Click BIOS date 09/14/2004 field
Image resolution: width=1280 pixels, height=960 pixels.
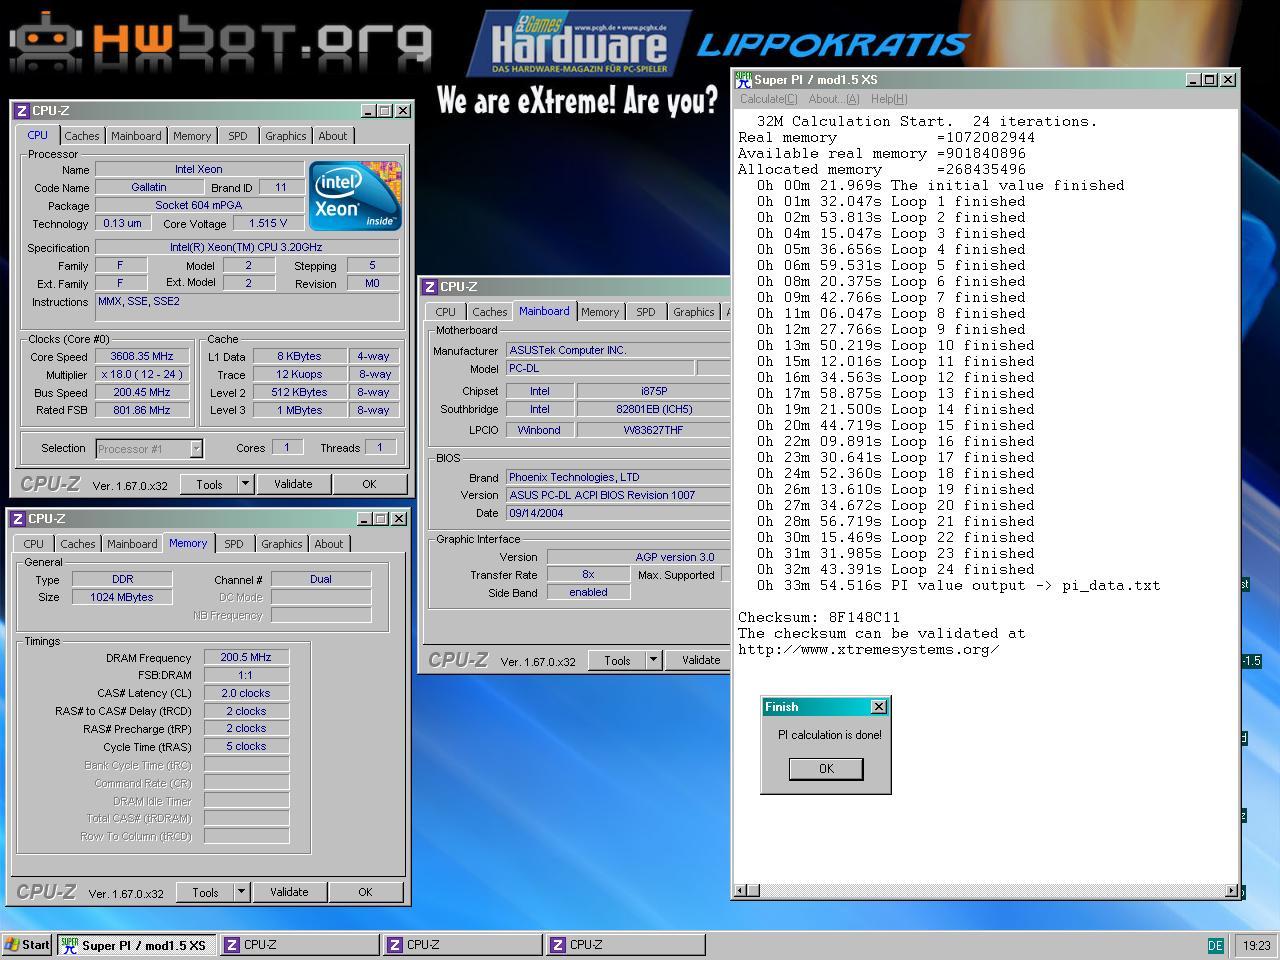618,513
